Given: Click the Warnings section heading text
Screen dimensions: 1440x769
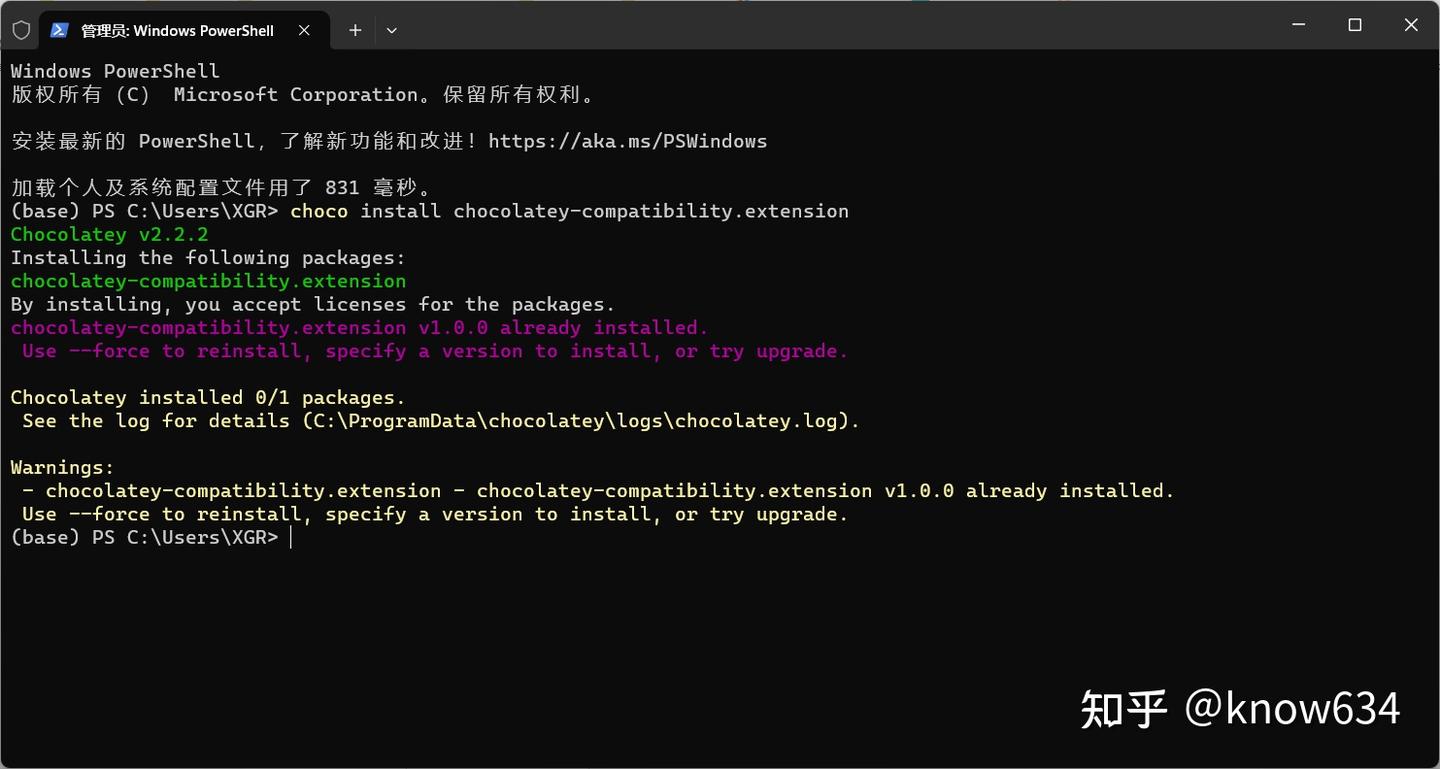Looking at the screenshot, I should 59,466.
